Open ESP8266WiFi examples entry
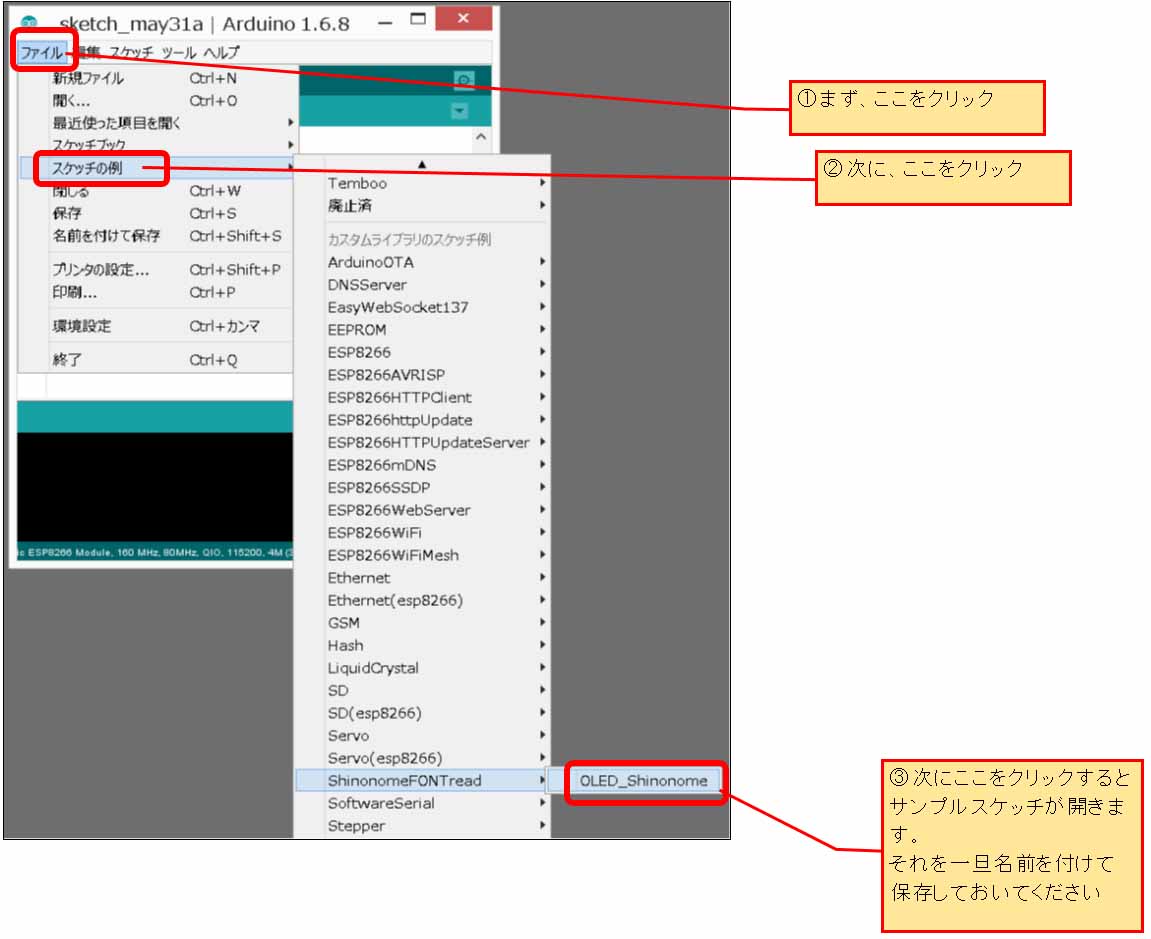 tap(422, 532)
